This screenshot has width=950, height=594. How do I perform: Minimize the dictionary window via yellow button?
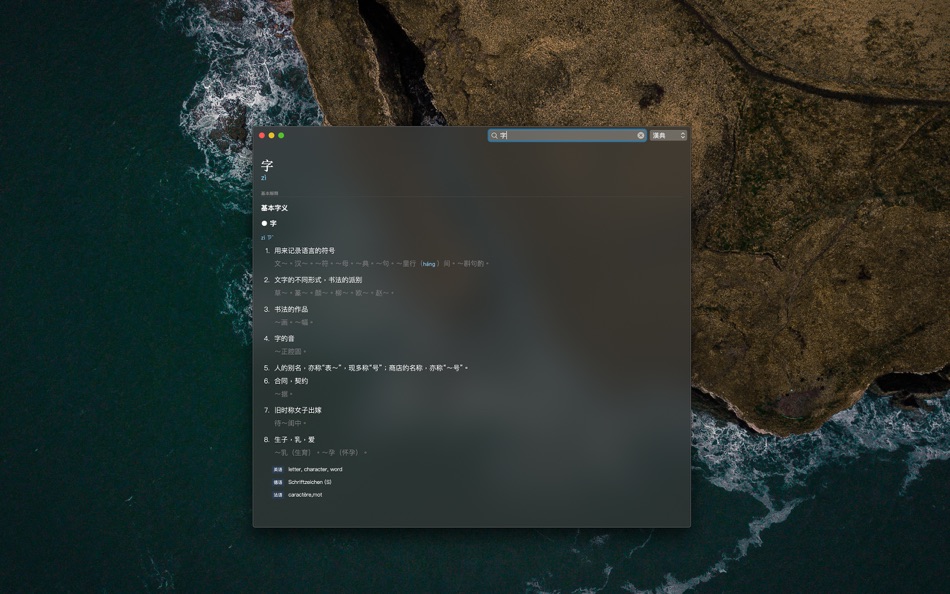pyautogui.click(x=271, y=135)
